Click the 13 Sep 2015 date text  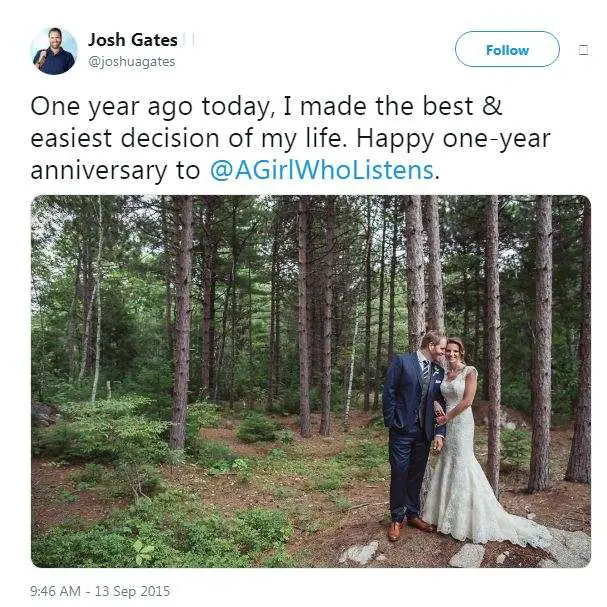tap(132, 591)
